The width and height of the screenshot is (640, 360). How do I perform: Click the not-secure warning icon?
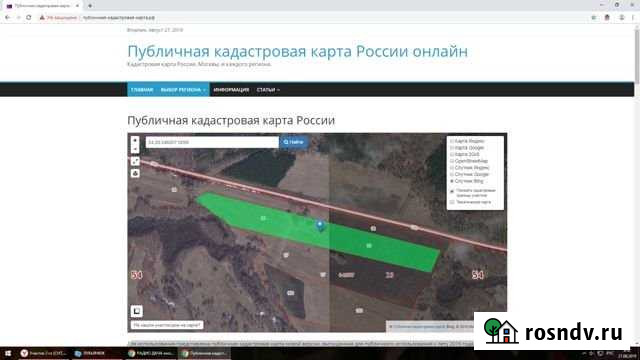point(42,18)
